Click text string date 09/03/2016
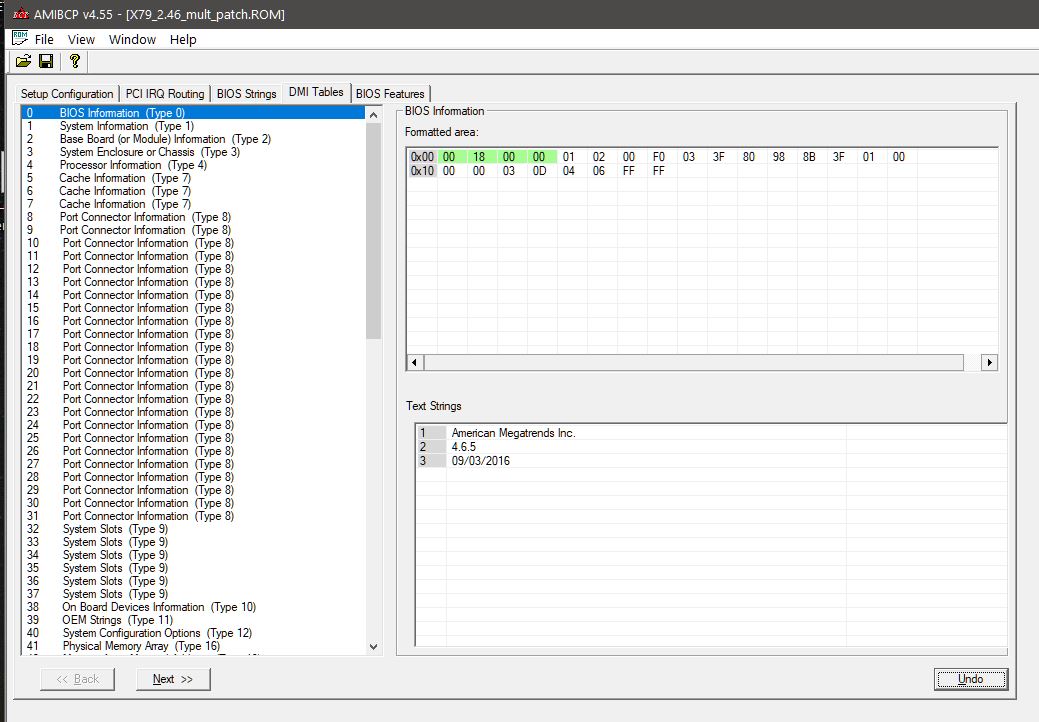Image resolution: width=1039 pixels, height=722 pixels. (481, 461)
